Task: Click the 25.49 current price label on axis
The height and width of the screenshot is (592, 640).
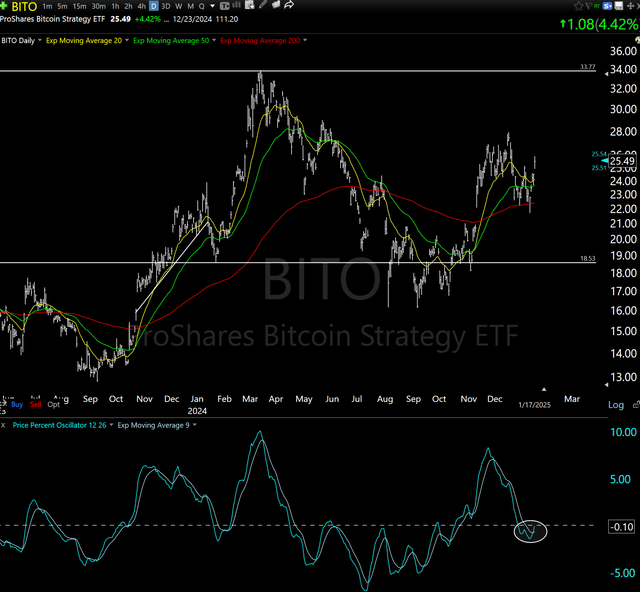Action: click(x=622, y=161)
